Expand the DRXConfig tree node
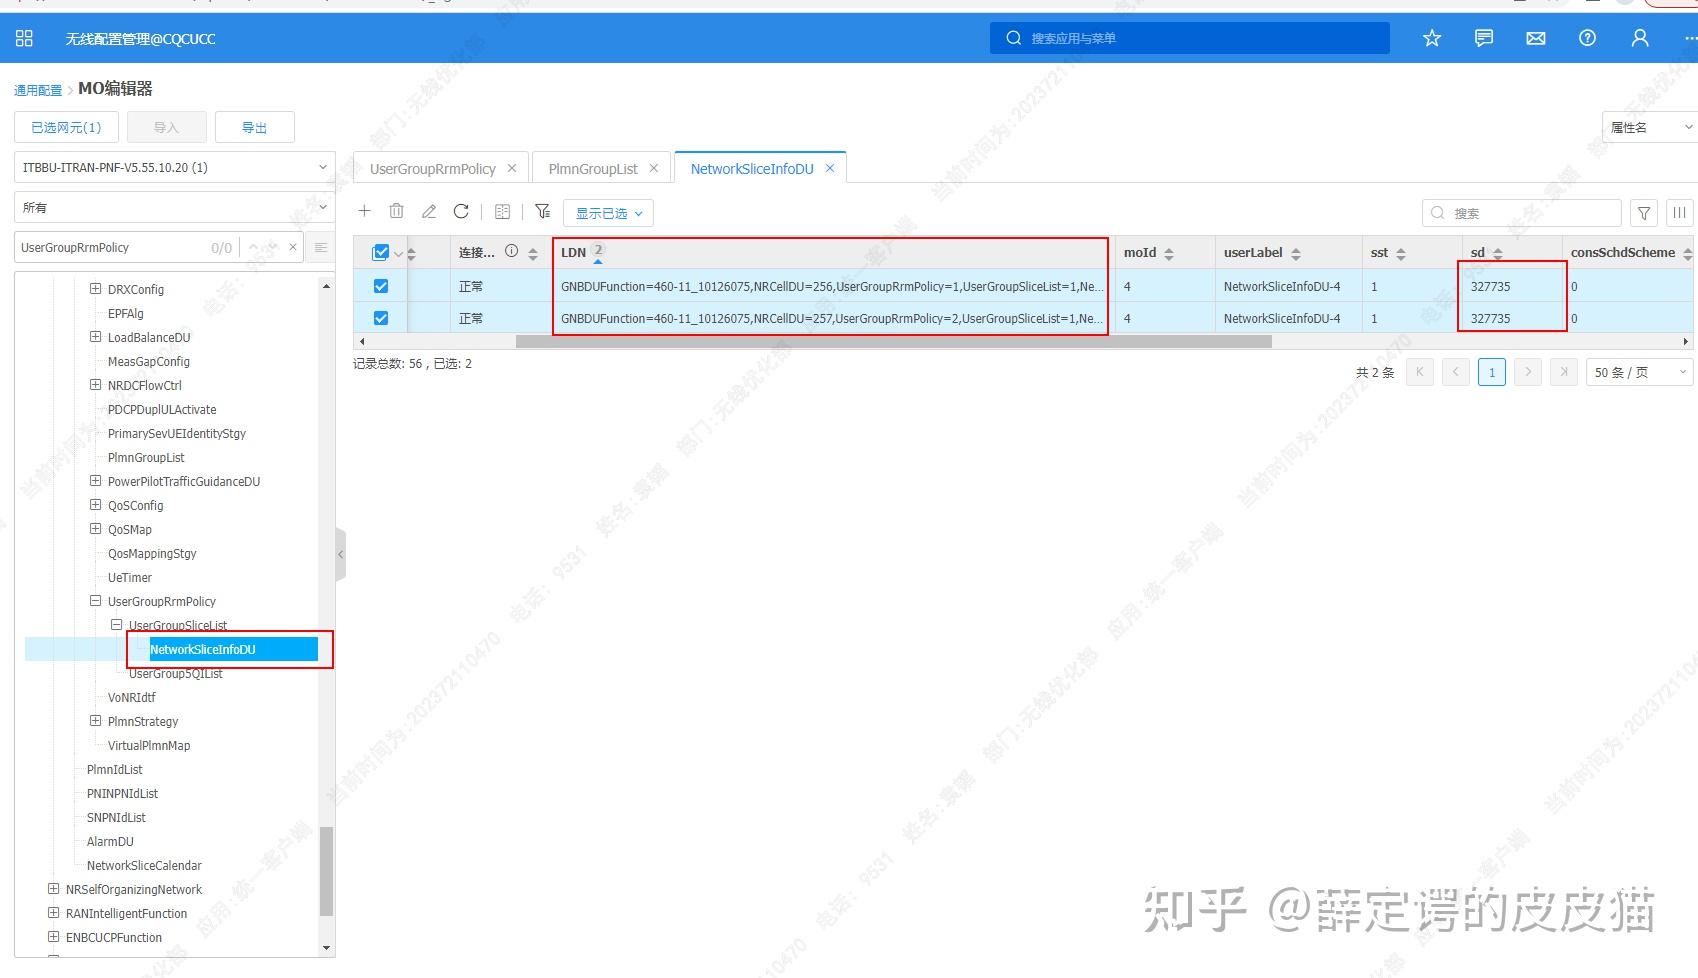Screen dimensions: 1698x978 pyautogui.click(x=95, y=289)
